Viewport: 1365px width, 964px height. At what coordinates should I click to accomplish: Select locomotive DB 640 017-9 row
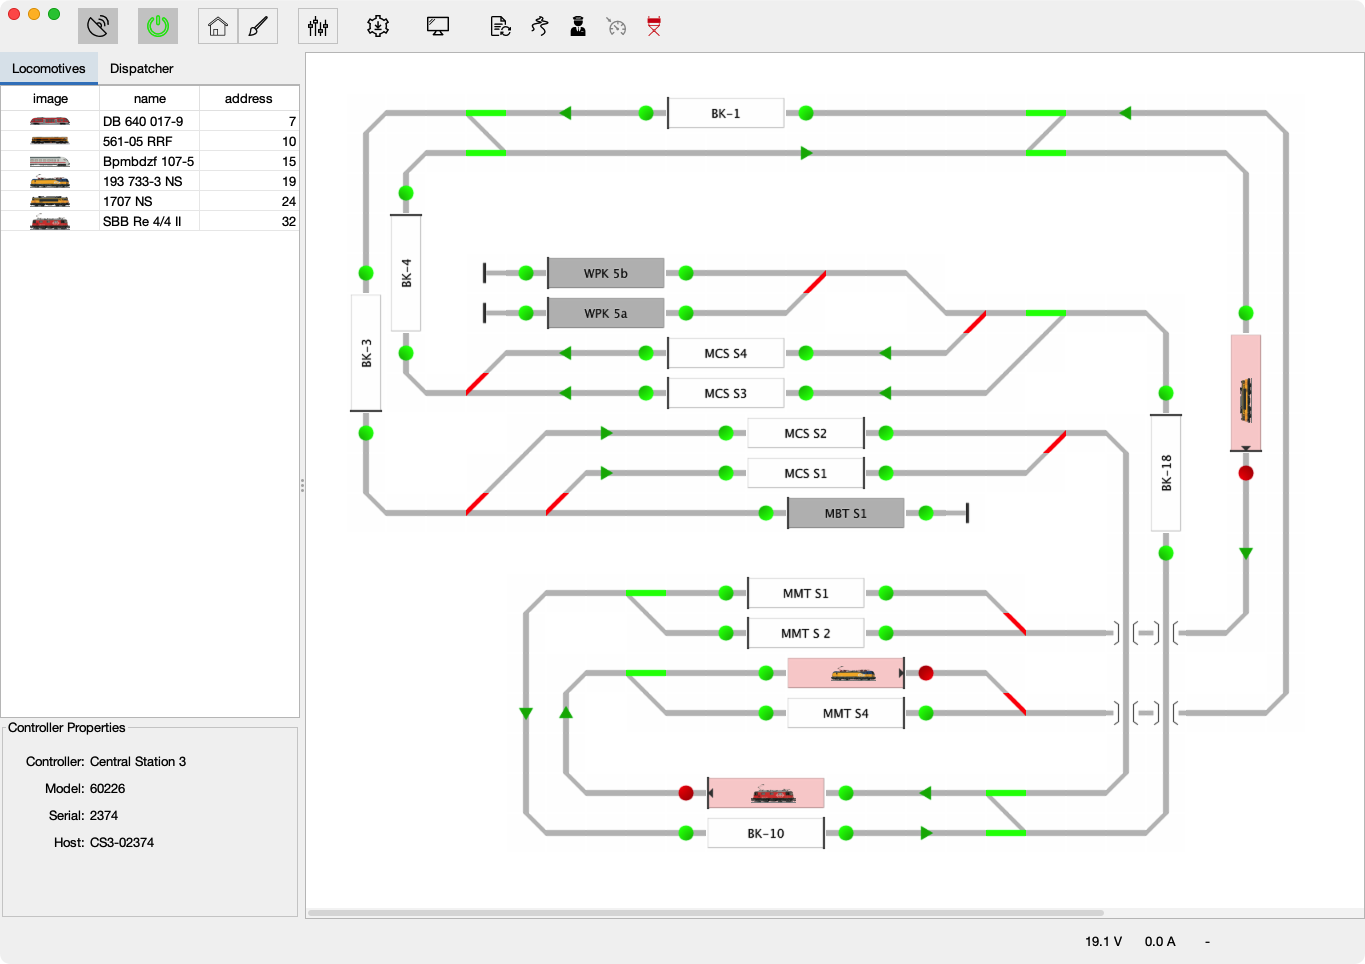tap(150, 121)
